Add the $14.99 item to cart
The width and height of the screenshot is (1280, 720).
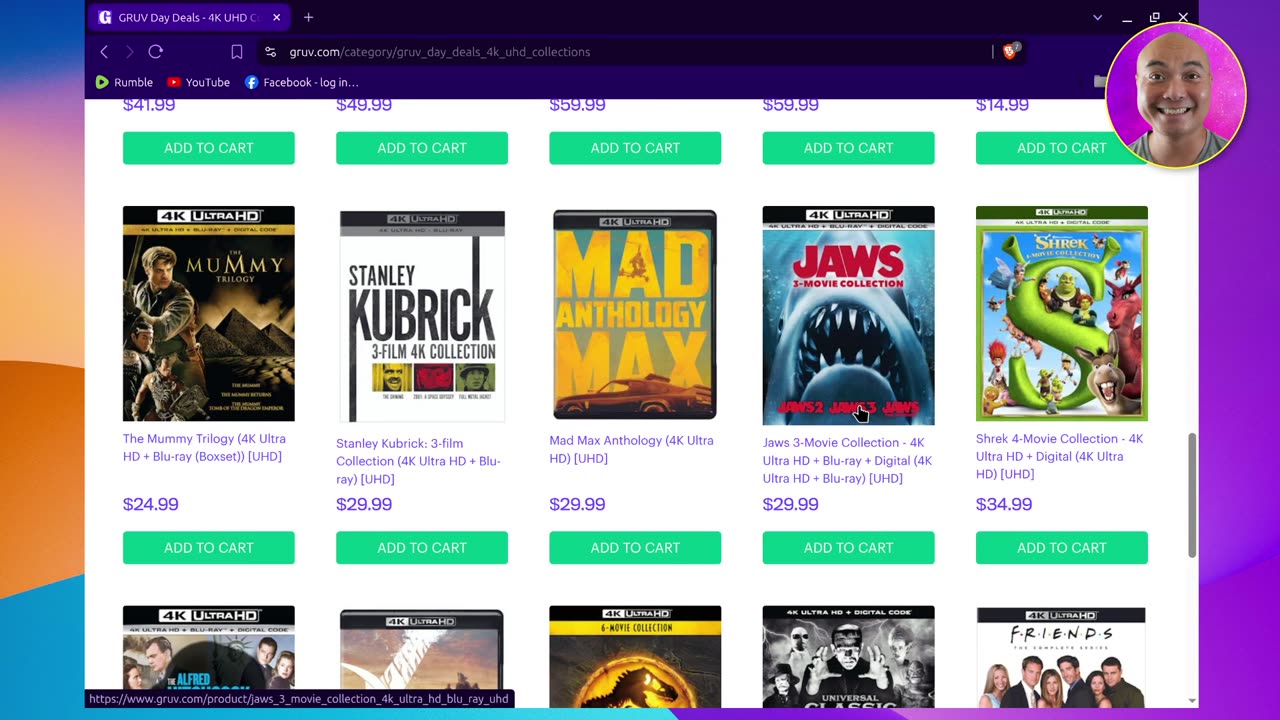1062,148
